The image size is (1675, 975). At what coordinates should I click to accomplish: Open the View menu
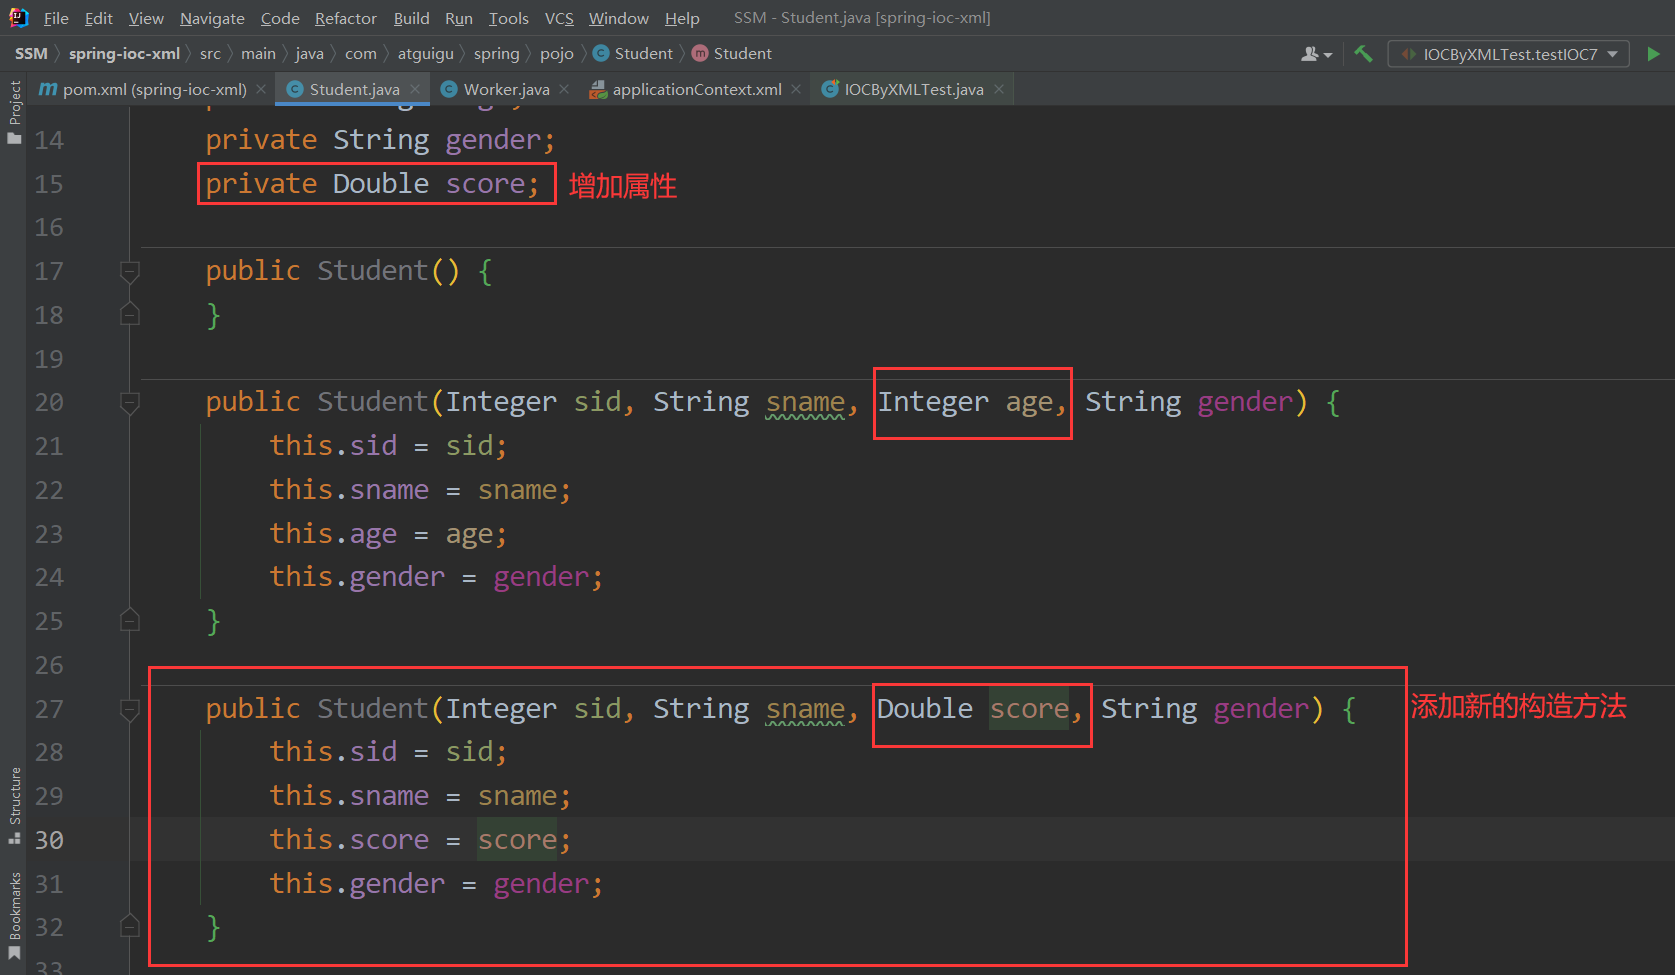(146, 18)
